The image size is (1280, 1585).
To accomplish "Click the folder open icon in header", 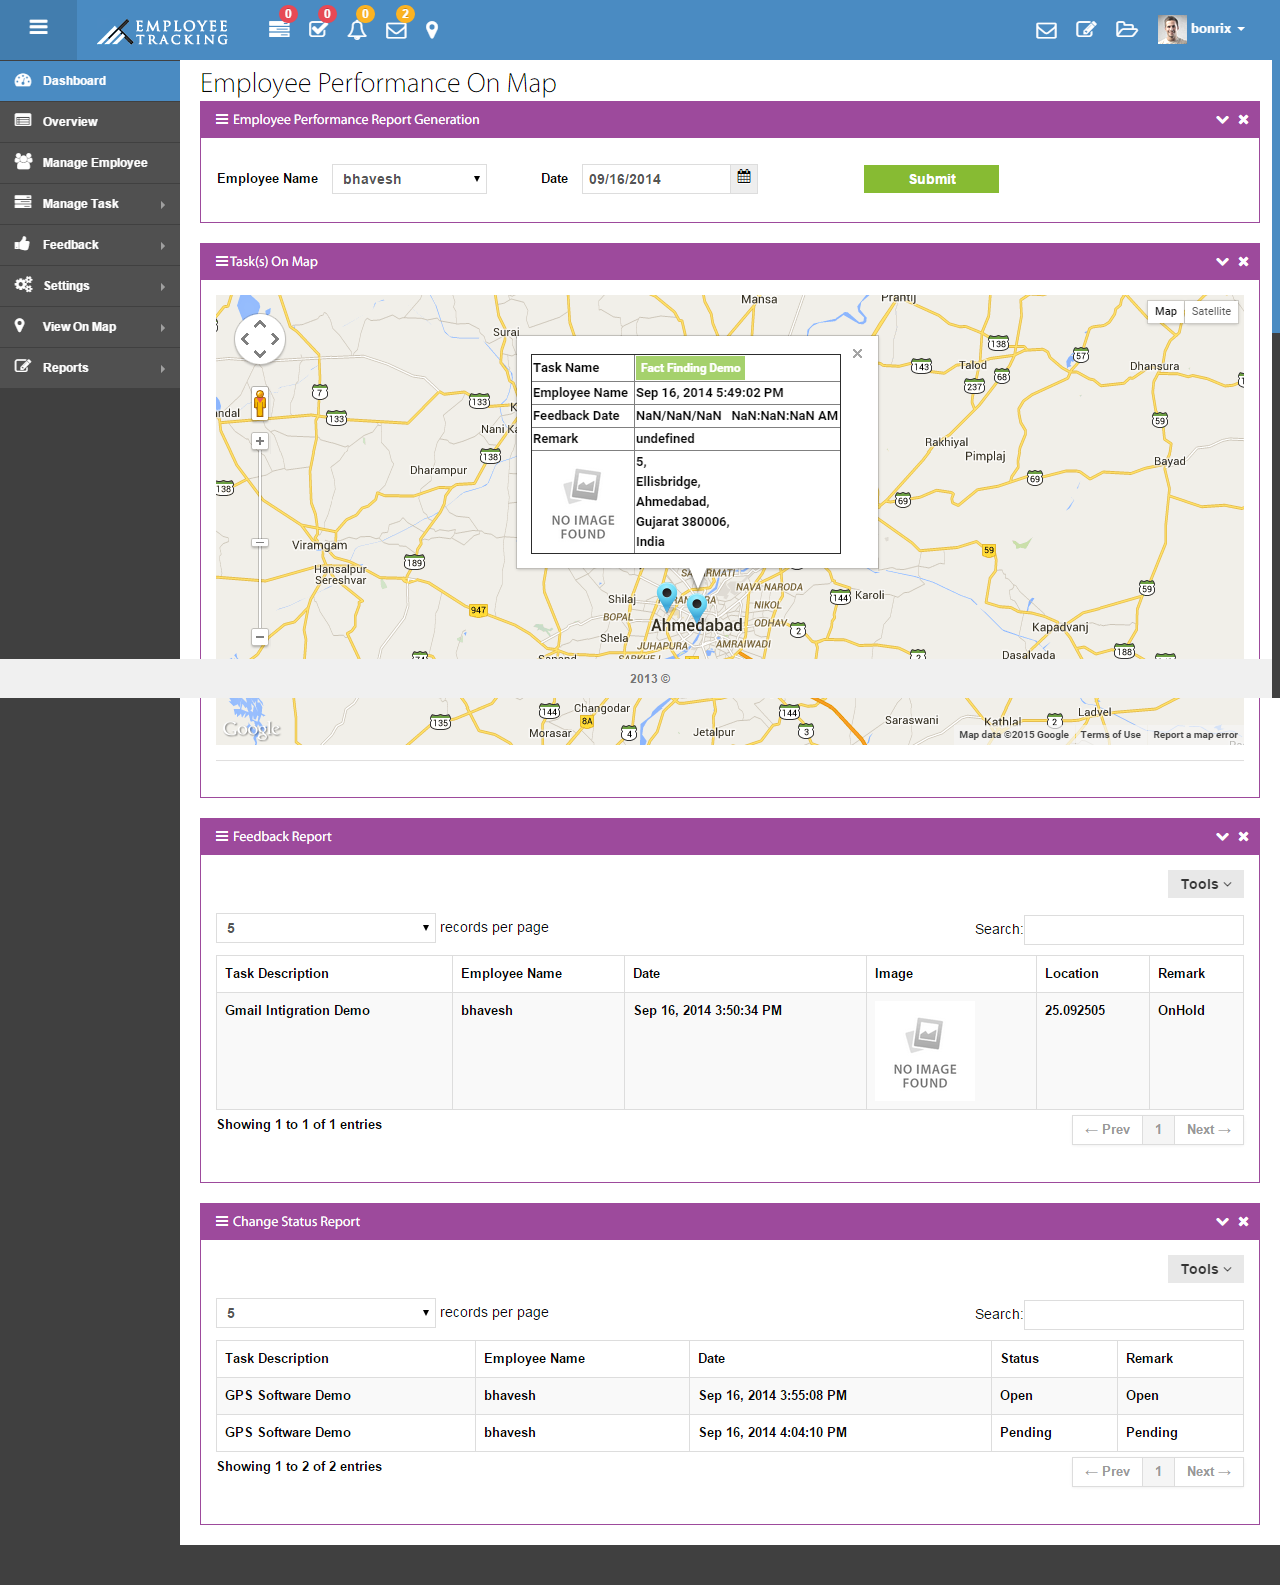I will 1126,29.
